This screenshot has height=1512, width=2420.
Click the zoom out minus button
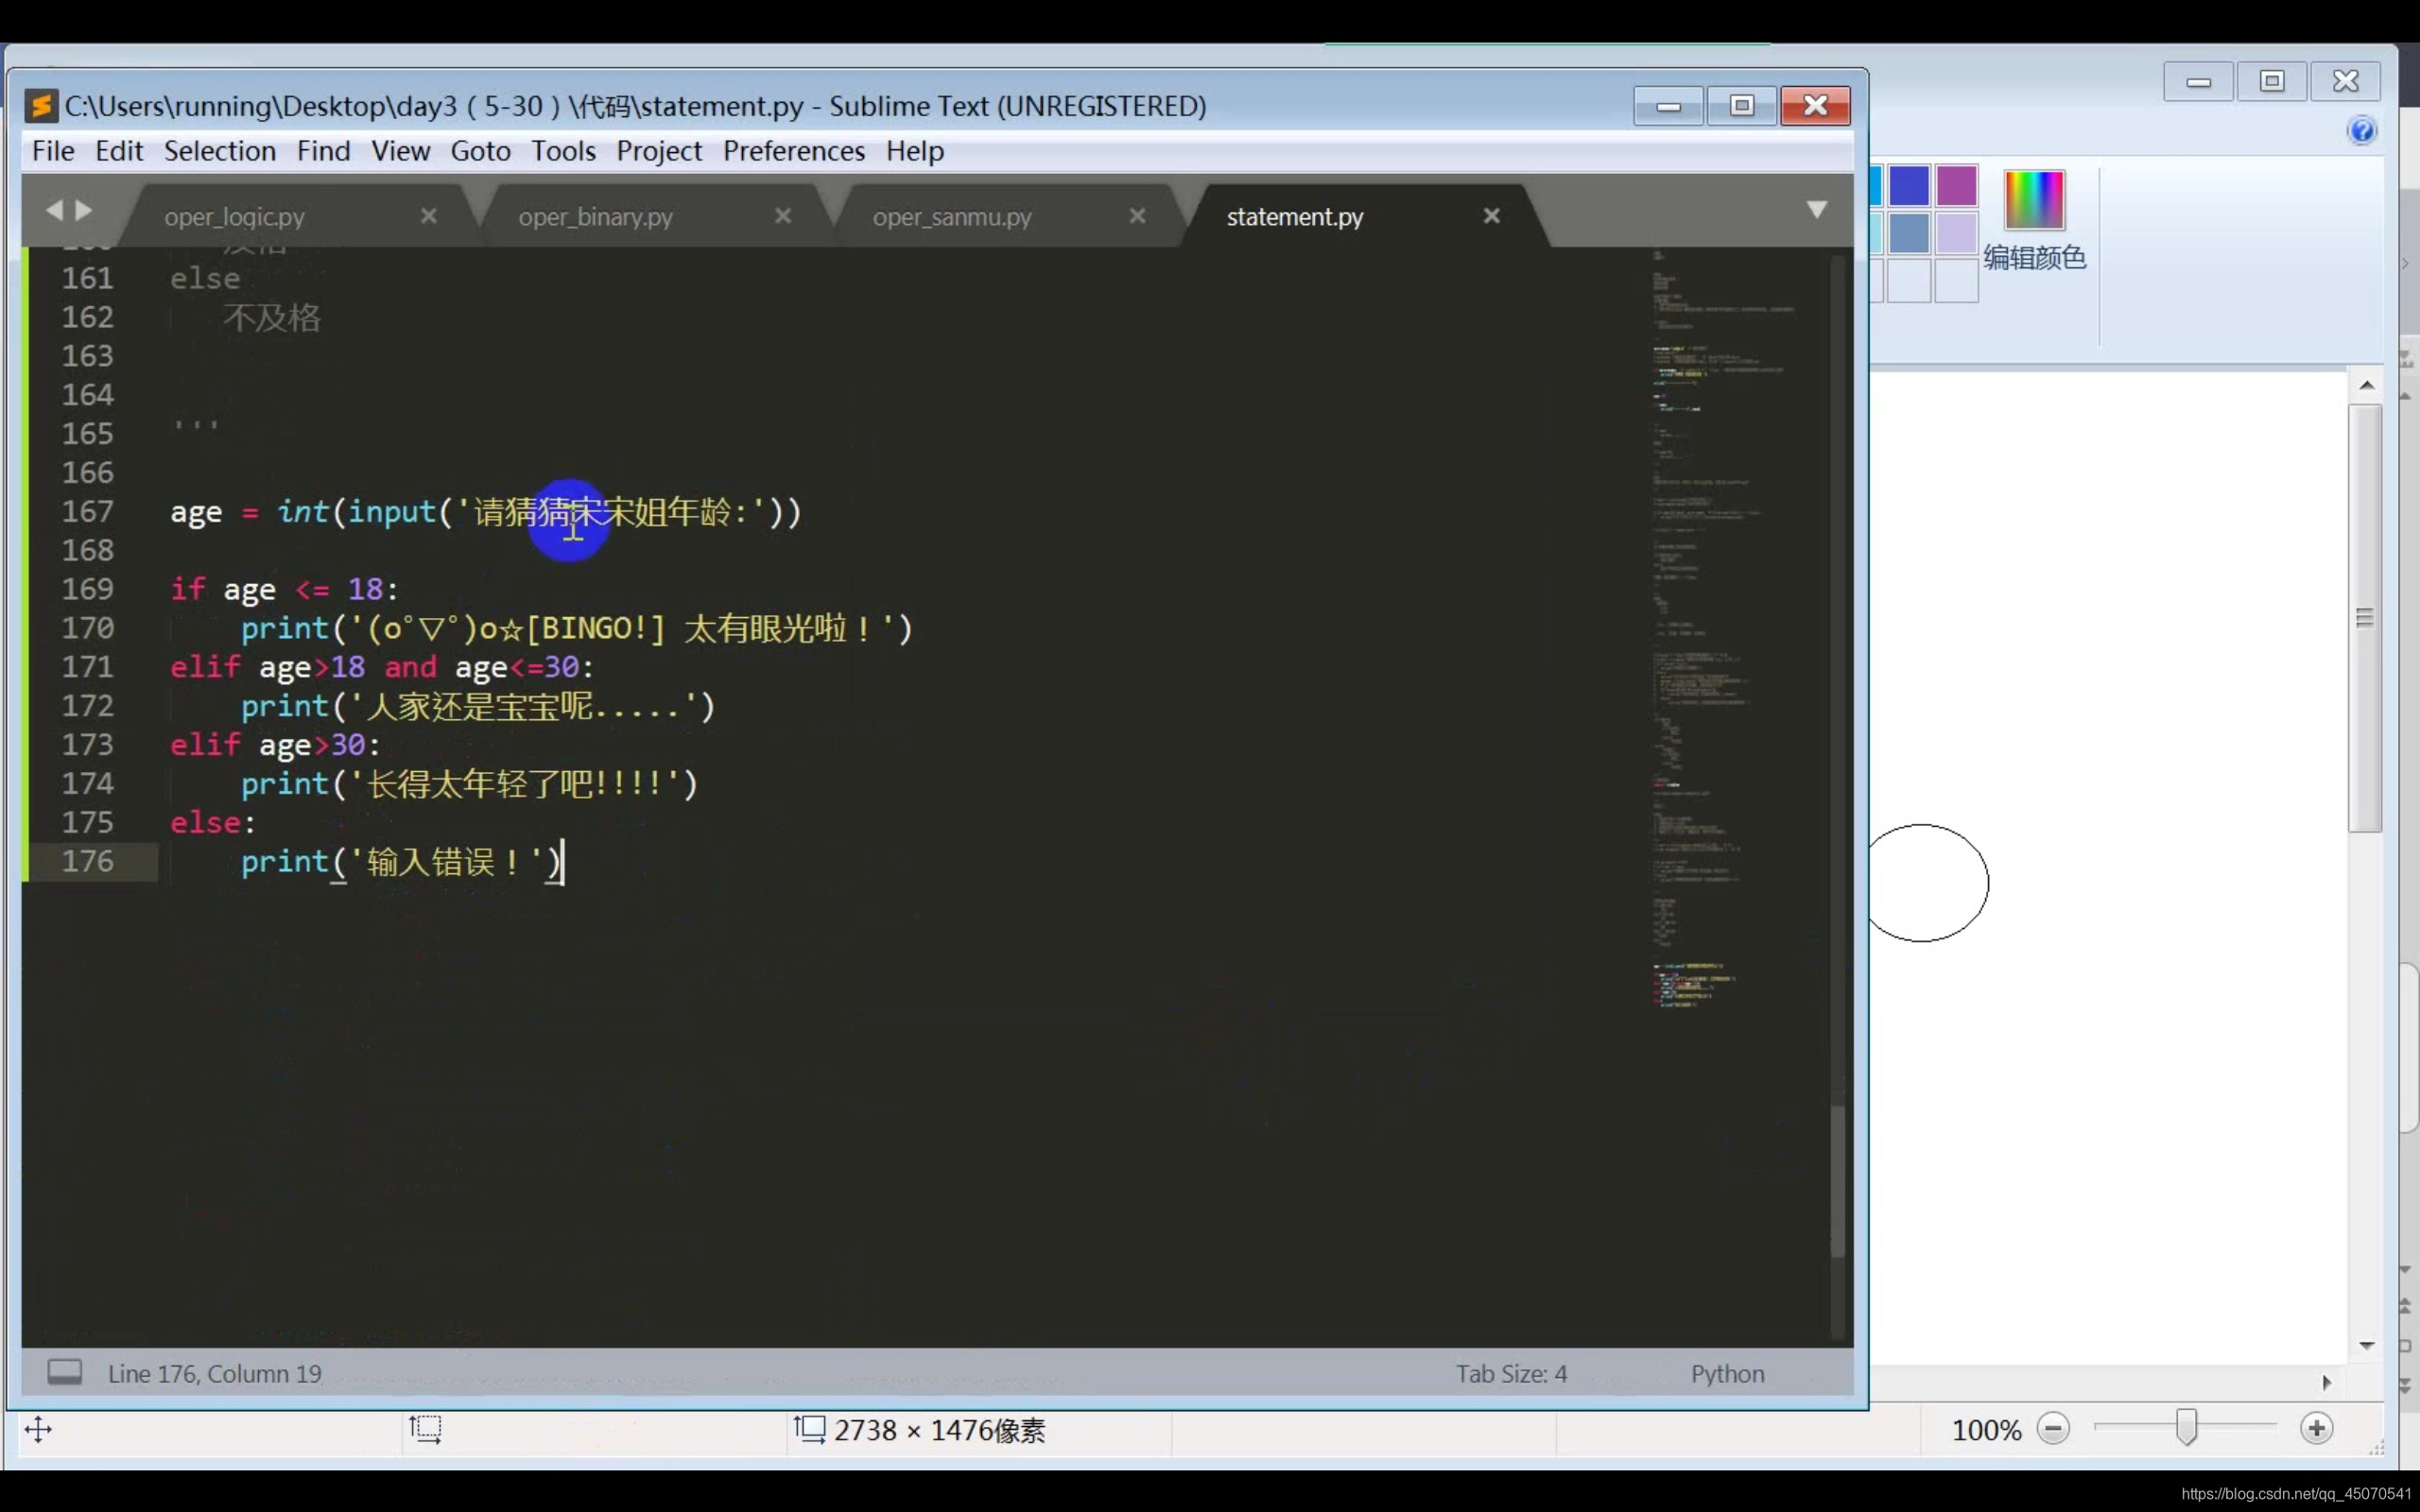(x=2053, y=1429)
